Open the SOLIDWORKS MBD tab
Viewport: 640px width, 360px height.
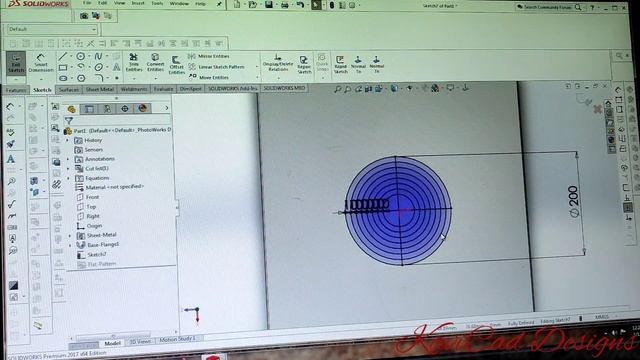click(284, 88)
